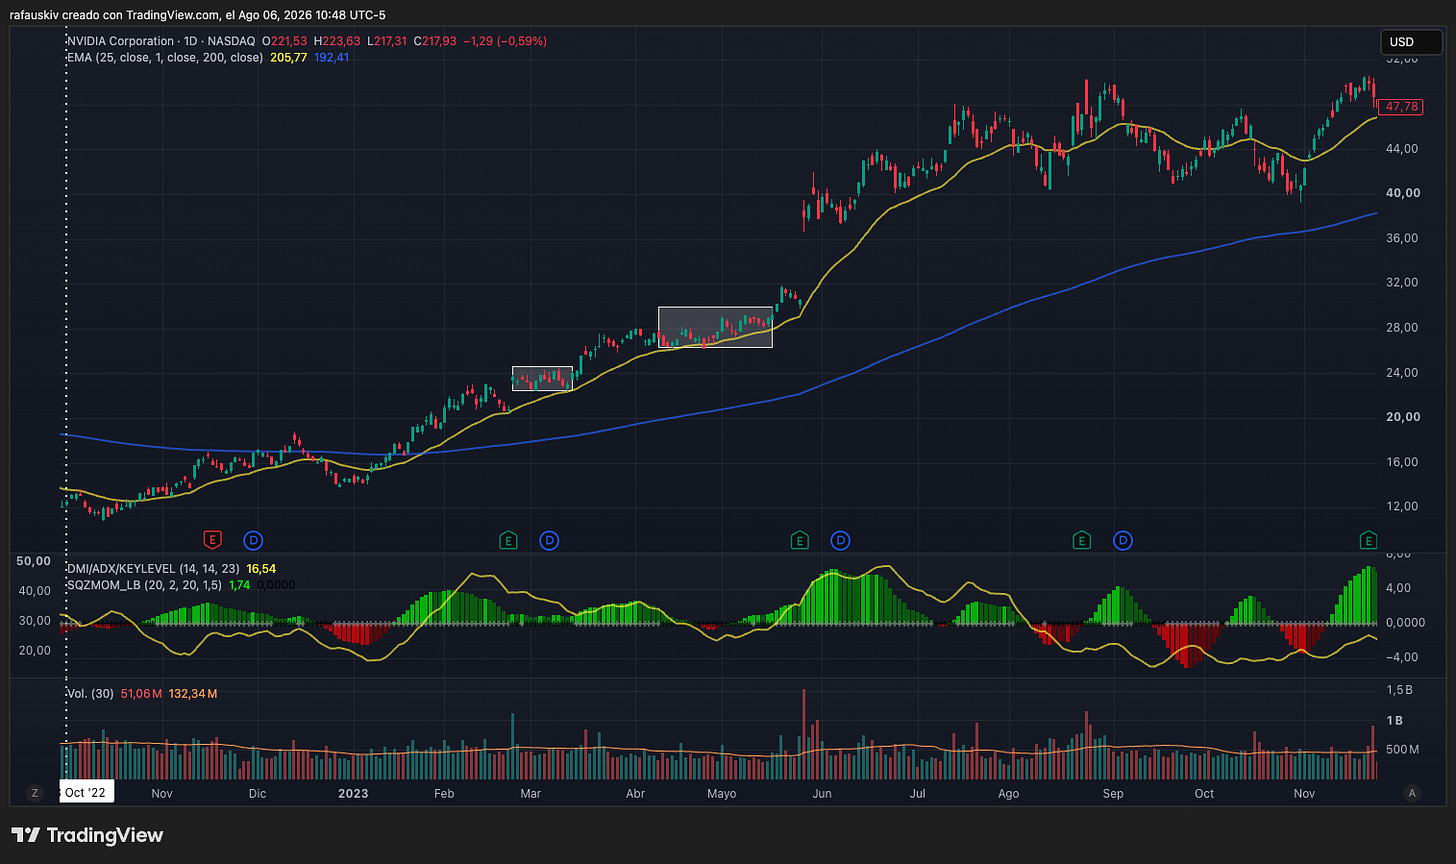Click the green earnings marker before Sep
The image size is (1456, 864).
coord(1081,541)
